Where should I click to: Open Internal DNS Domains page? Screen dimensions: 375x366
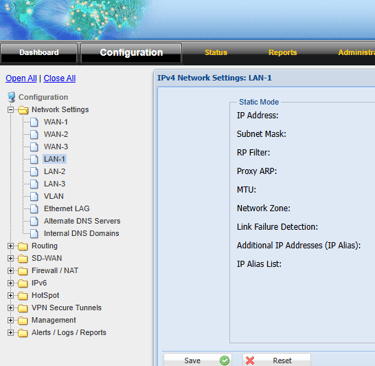[x=81, y=233]
